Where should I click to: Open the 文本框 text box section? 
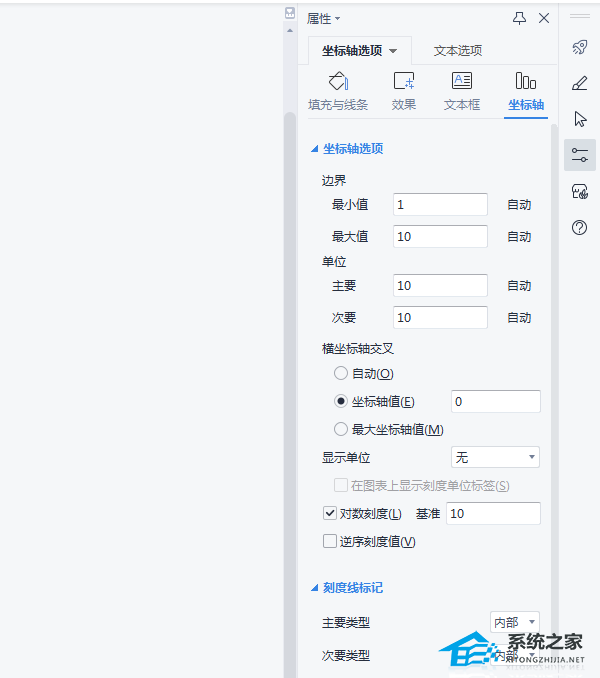462,92
